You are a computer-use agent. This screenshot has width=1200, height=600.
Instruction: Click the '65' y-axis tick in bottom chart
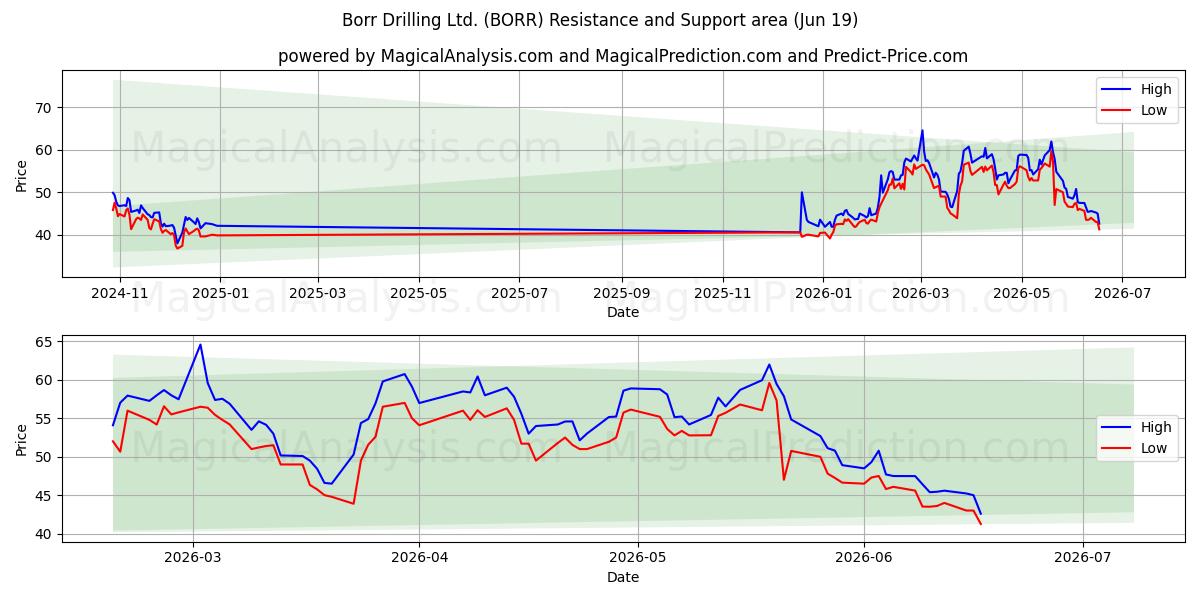[x=45, y=342]
